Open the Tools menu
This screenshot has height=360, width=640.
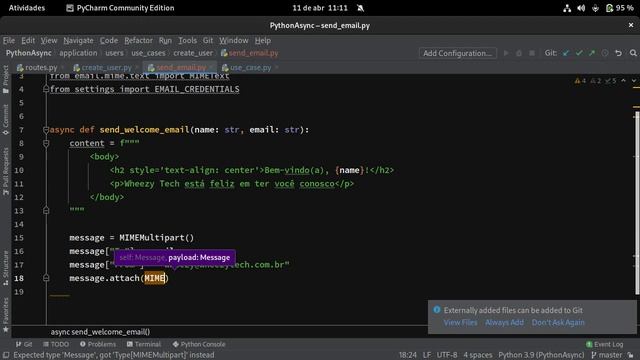pyautogui.click(x=187, y=40)
